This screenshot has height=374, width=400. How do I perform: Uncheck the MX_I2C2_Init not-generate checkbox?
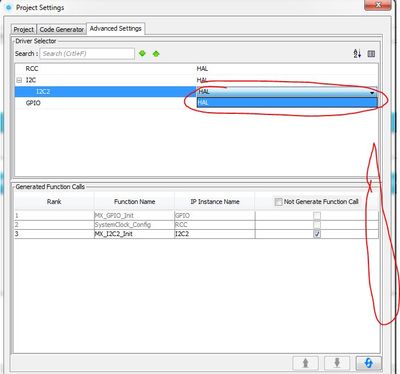pos(317,234)
